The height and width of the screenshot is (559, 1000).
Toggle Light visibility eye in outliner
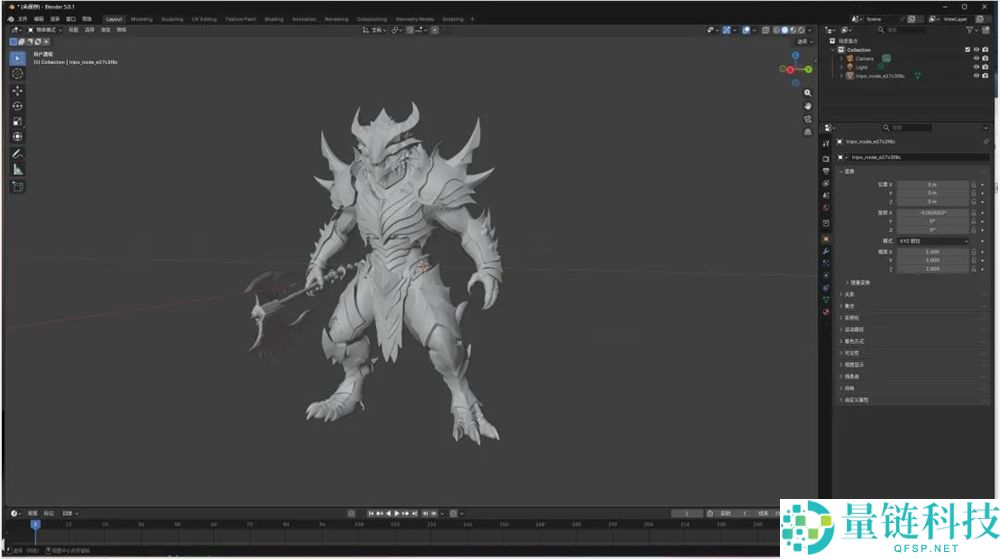976,67
